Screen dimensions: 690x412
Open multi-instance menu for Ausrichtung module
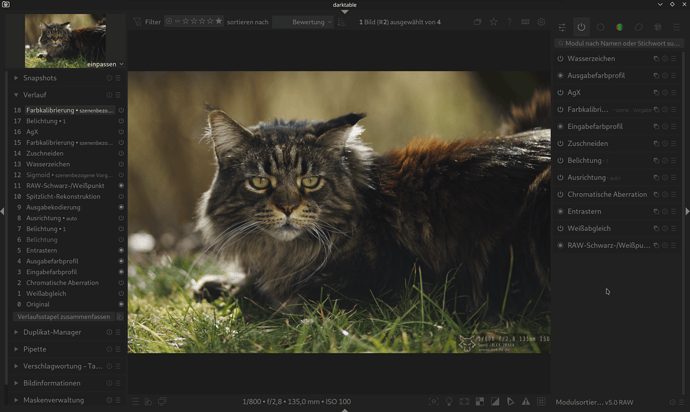pos(655,178)
